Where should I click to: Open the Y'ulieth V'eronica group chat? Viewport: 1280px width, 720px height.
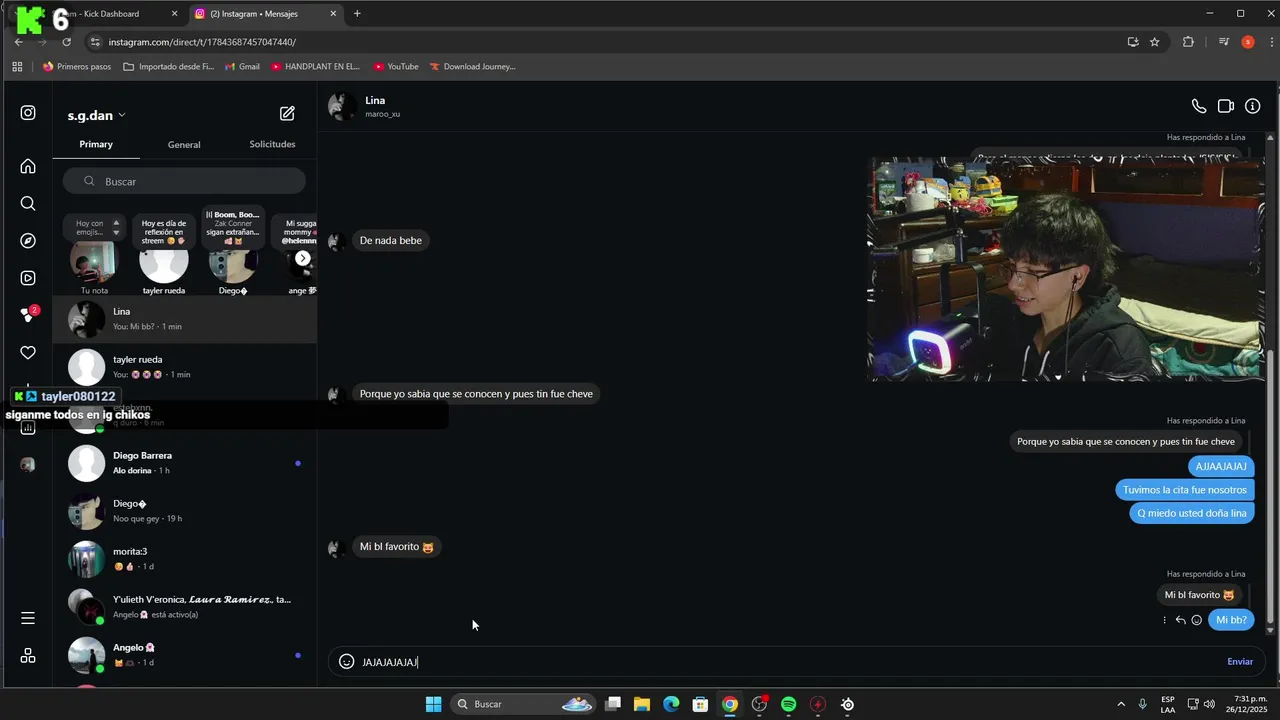point(185,607)
